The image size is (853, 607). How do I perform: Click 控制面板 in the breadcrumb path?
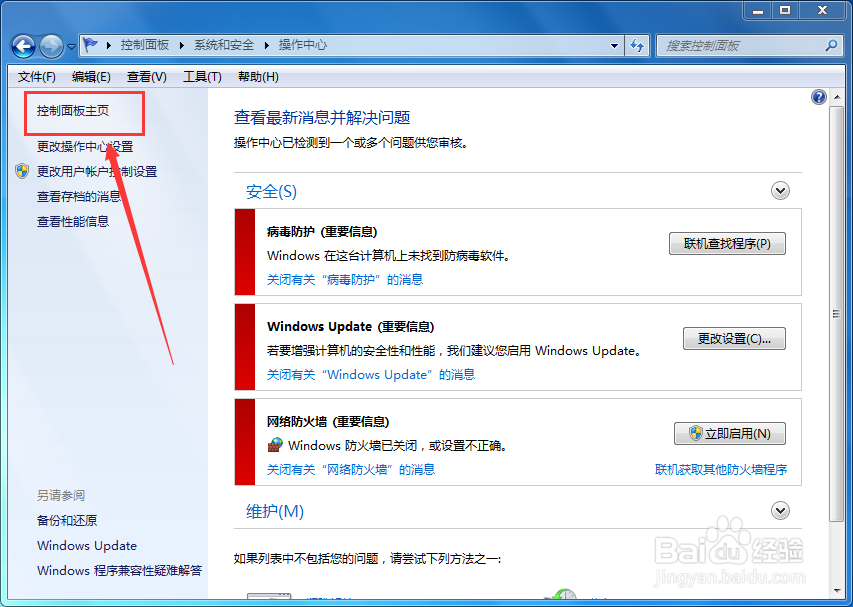click(145, 45)
